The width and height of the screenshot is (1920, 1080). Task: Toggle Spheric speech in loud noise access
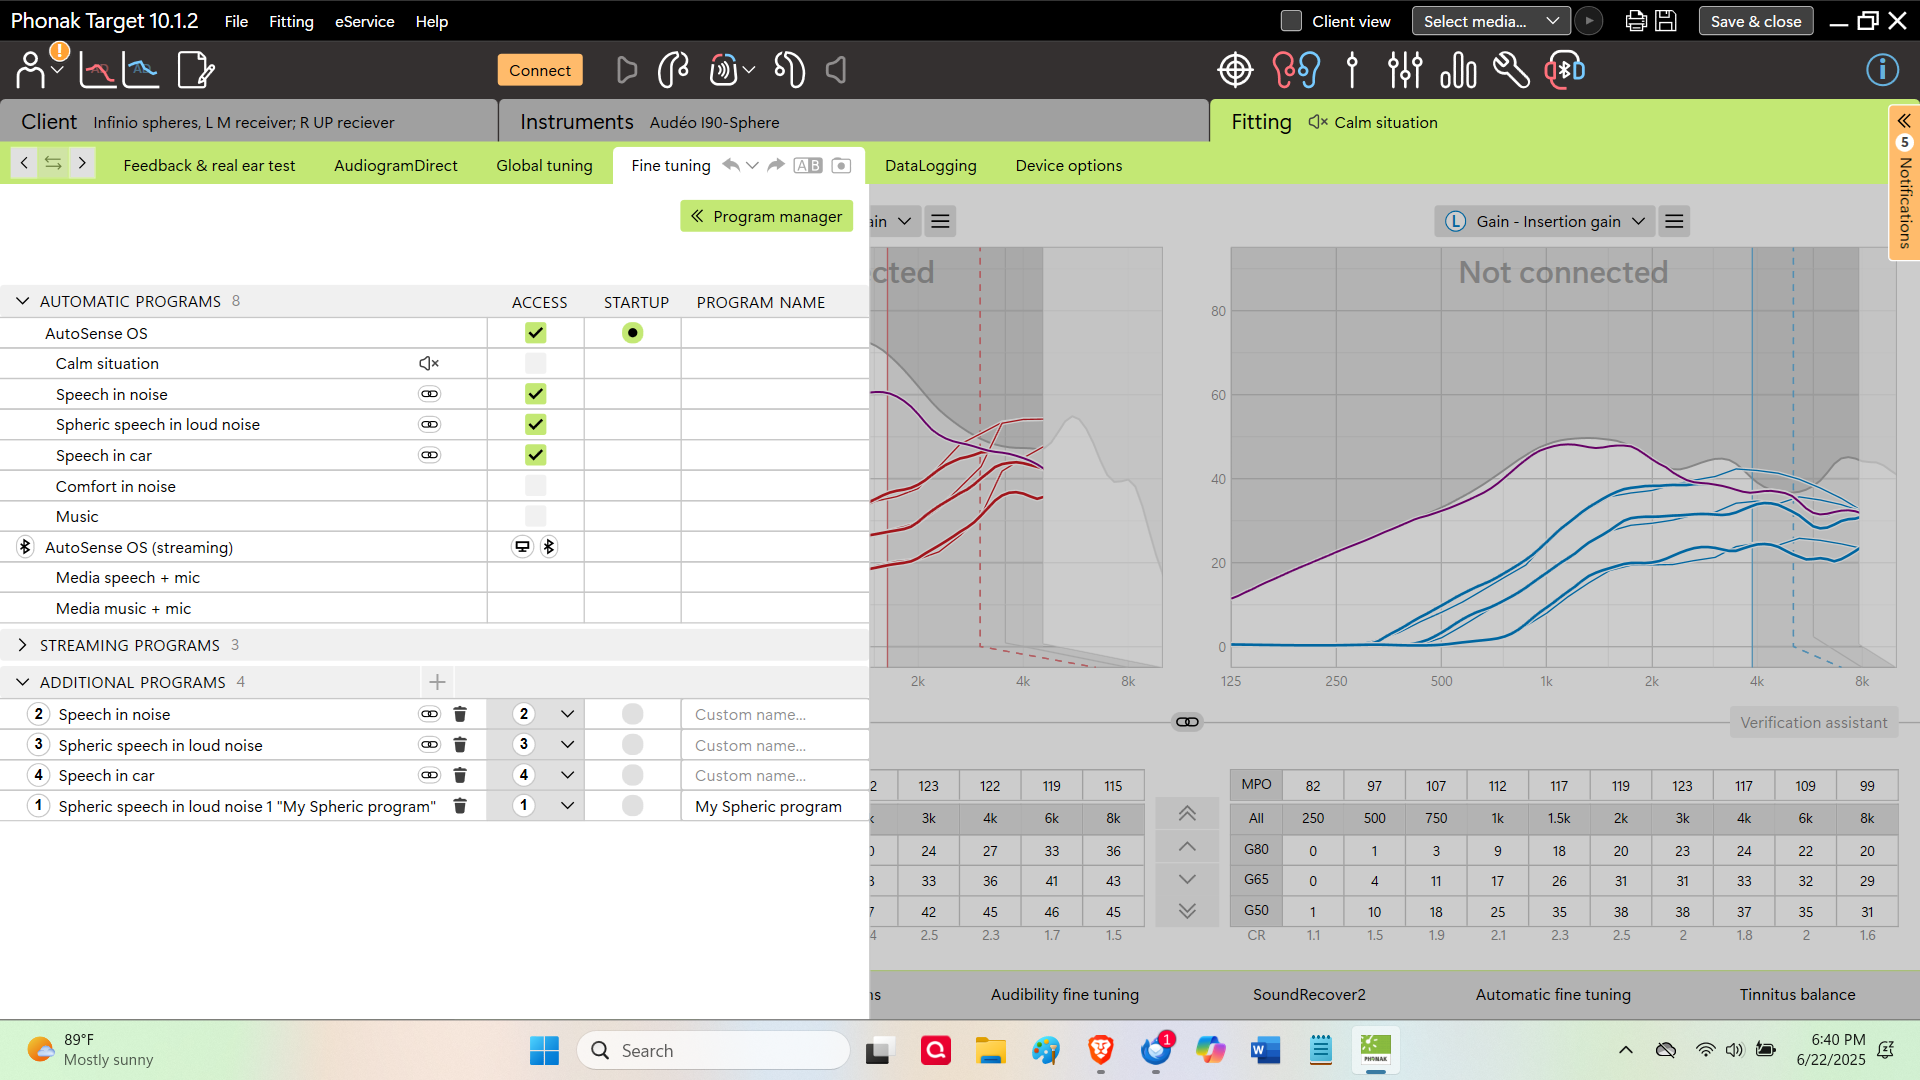click(536, 424)
